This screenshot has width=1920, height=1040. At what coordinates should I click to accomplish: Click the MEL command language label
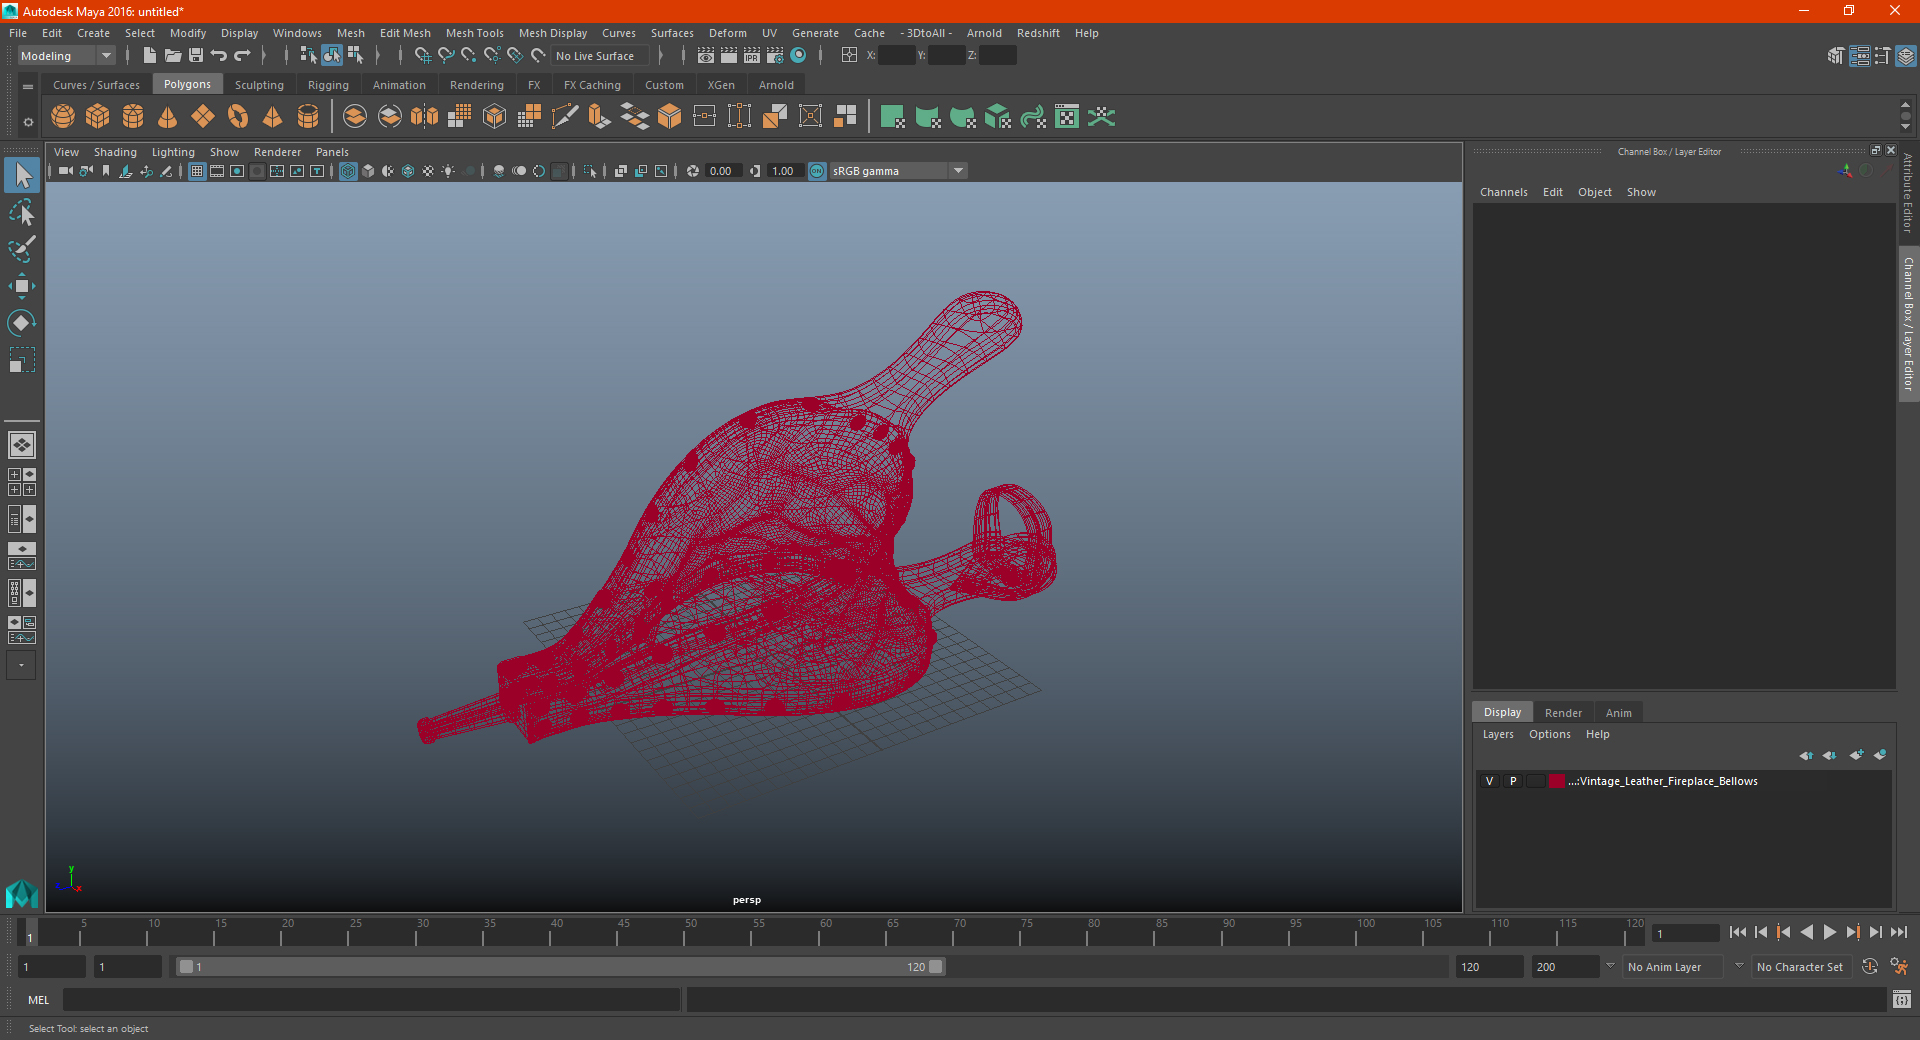pyautogui.click(x=39, y=1000)
